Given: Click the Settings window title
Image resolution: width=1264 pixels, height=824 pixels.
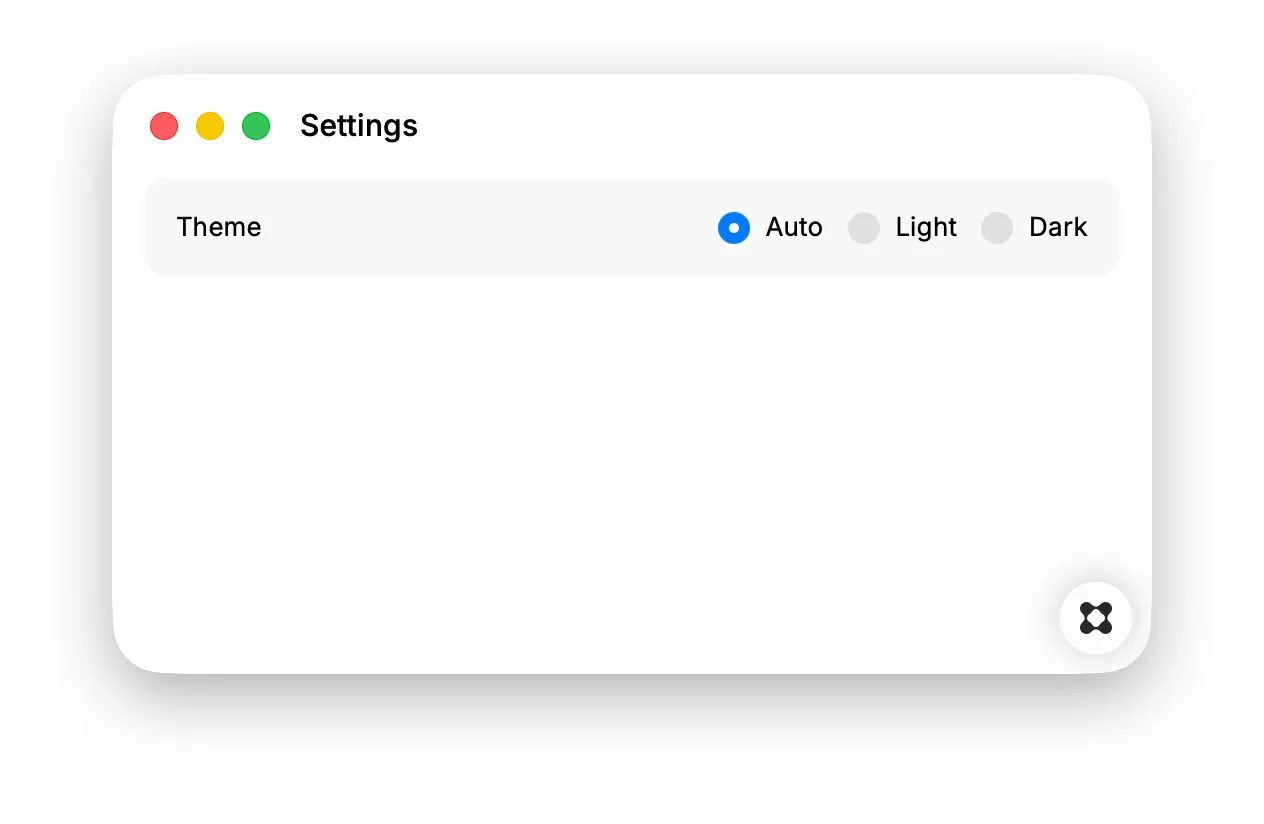Looking at the screenshot, I should (359, 126).
